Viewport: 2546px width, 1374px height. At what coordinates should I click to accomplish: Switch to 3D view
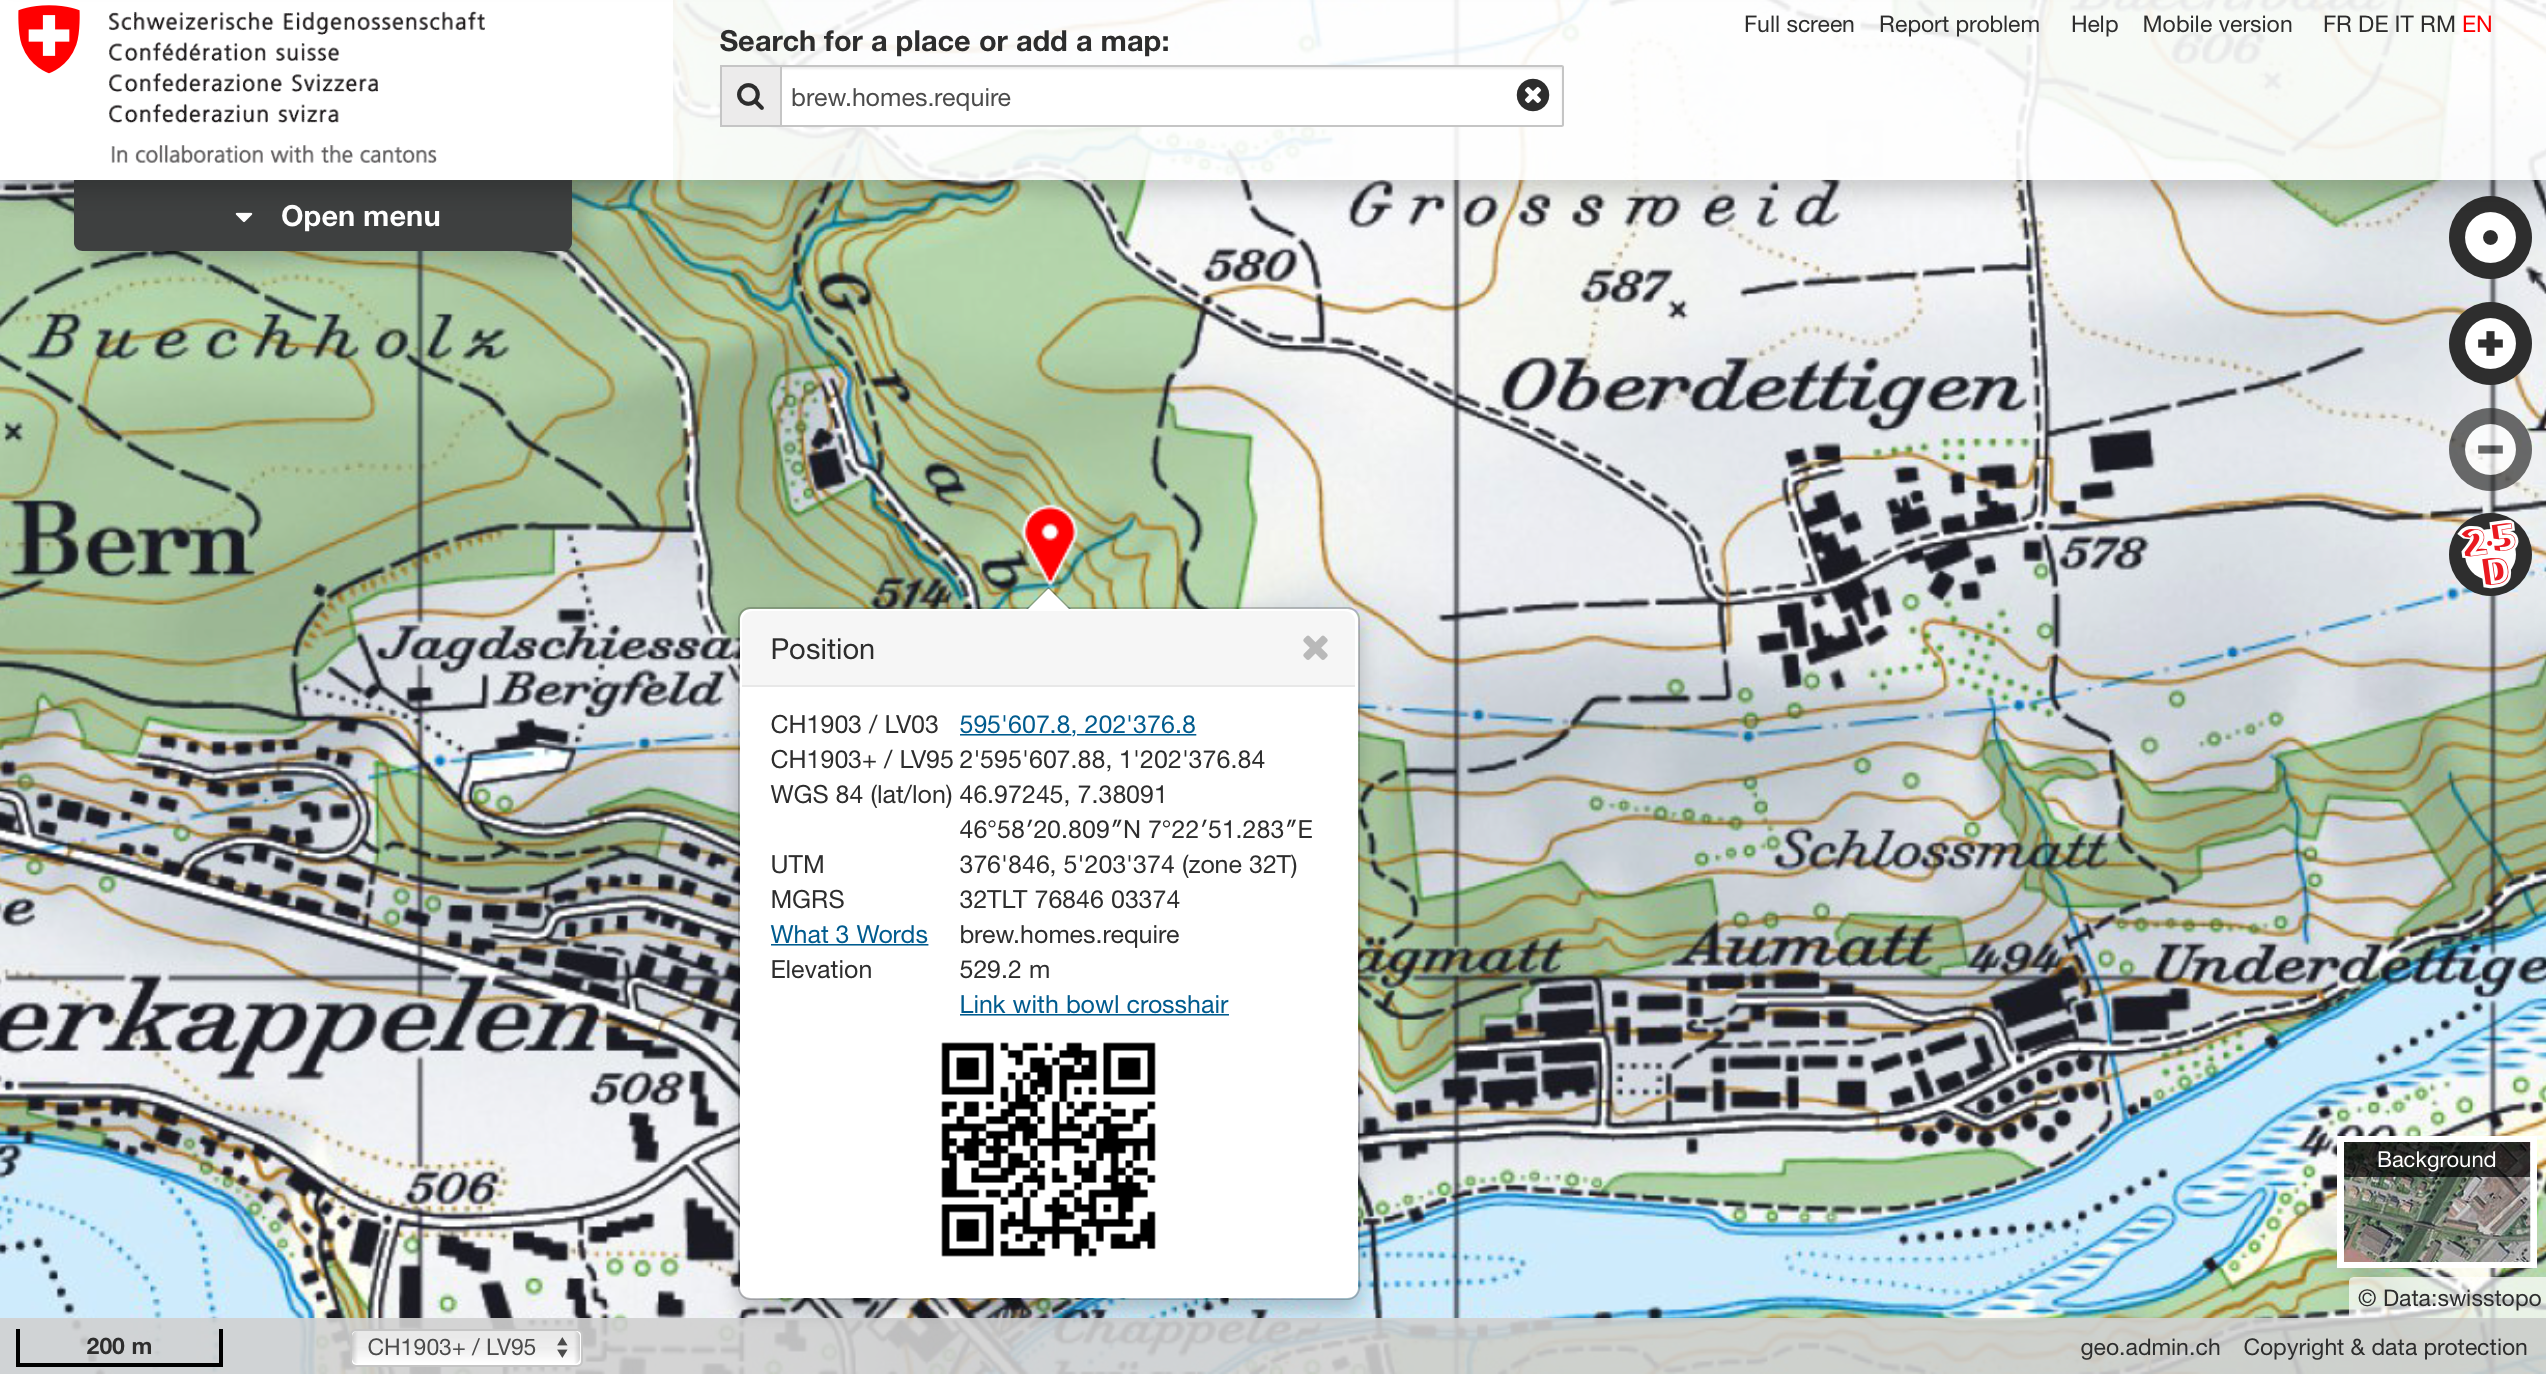pyautogui.click(x=2489, y=554)
